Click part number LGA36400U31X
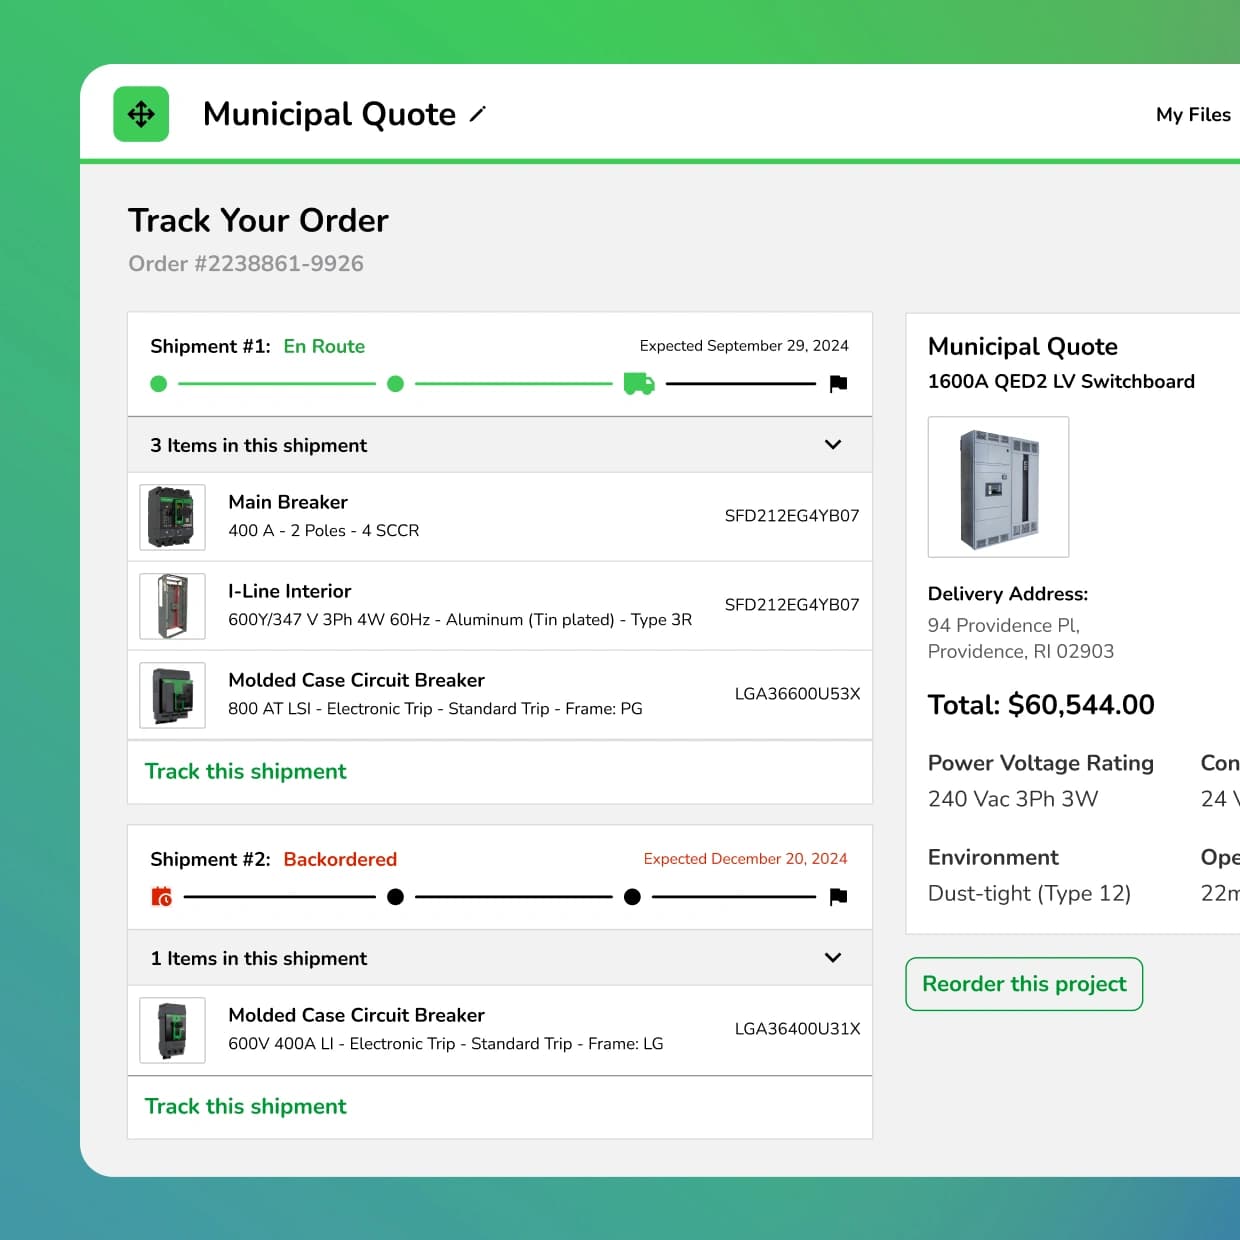Image resolution: width=1240 pixels, height=1240 pixels. (797, 1029)
